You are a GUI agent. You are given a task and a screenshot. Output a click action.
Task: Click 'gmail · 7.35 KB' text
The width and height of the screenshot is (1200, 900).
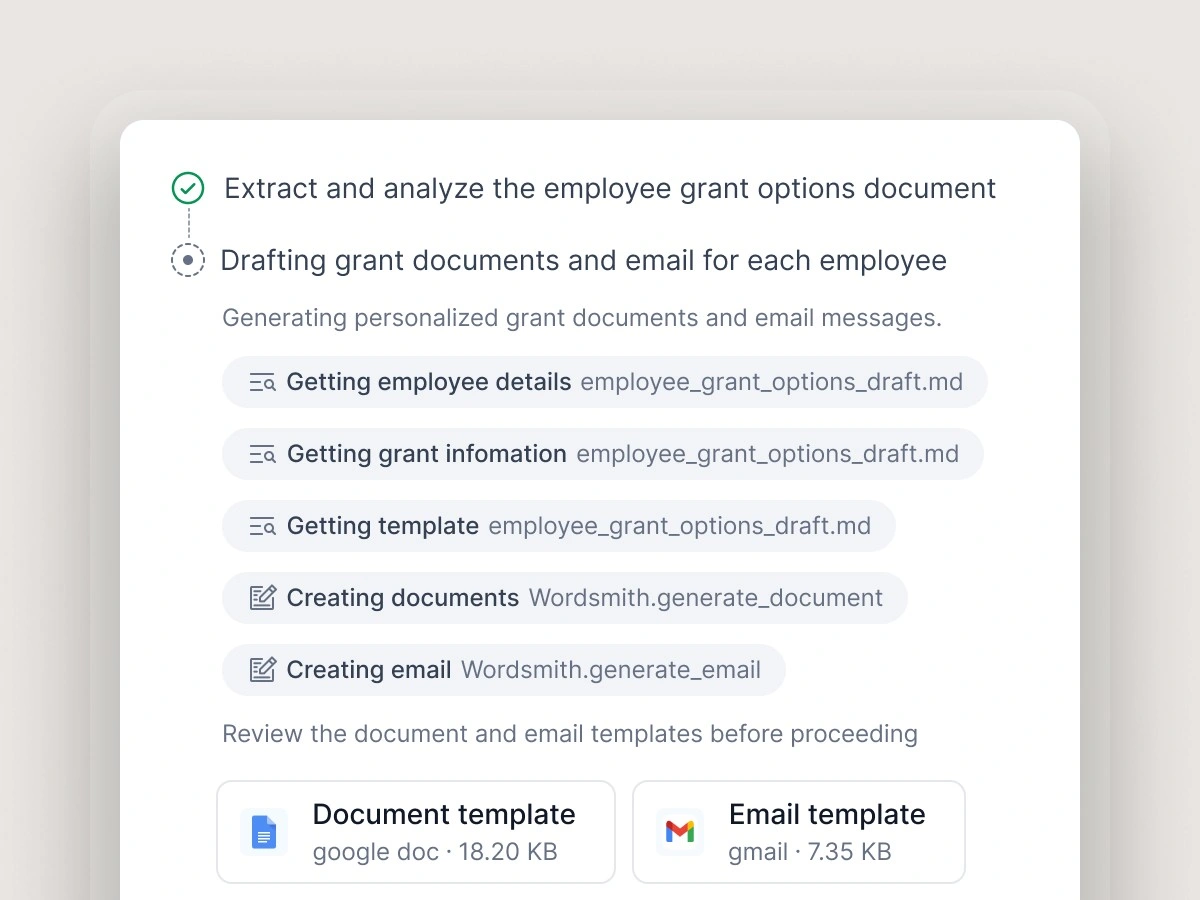coord(810,852)
